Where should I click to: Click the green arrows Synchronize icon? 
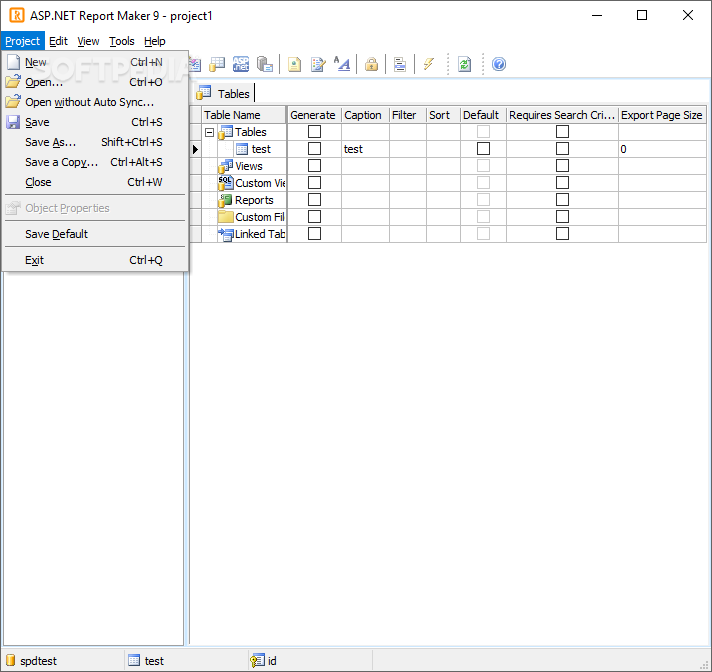point(465,64)
